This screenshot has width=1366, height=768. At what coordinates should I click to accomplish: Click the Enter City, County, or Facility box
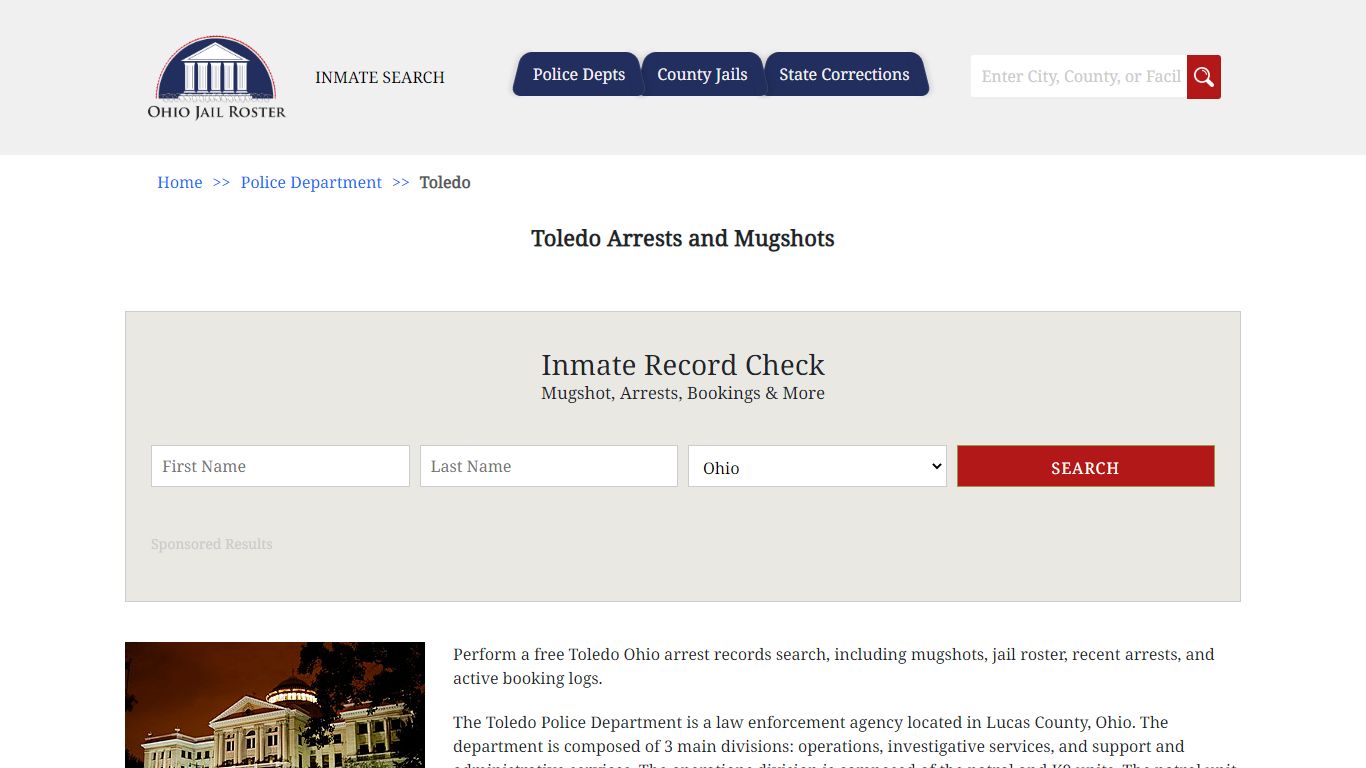(x=1078, y=76)
